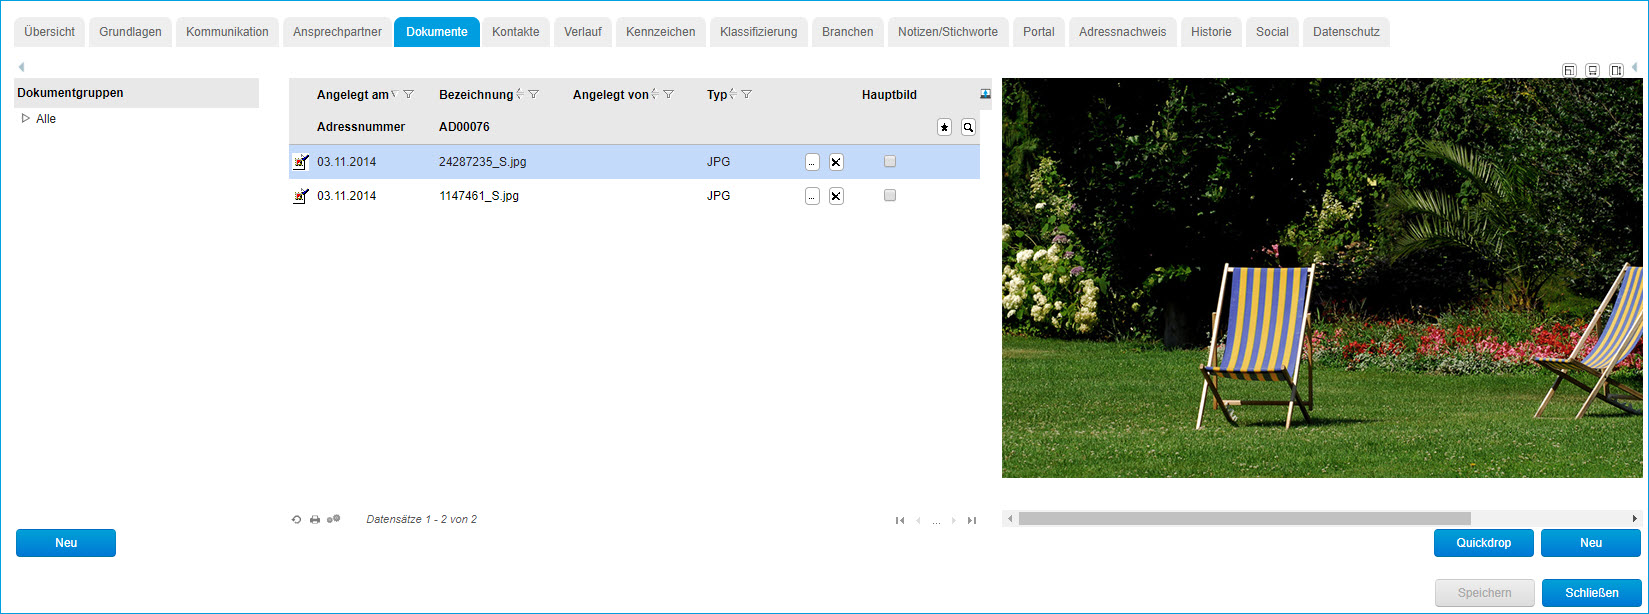Expand the Alle document group

[x=26, y=118]
